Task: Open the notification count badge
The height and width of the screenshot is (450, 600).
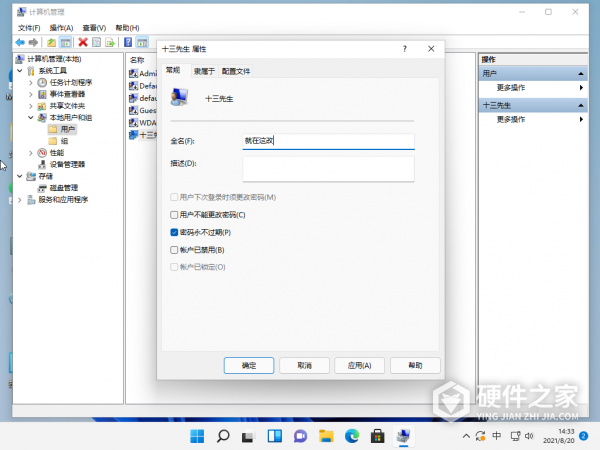Action: click(x=583, y=436)
